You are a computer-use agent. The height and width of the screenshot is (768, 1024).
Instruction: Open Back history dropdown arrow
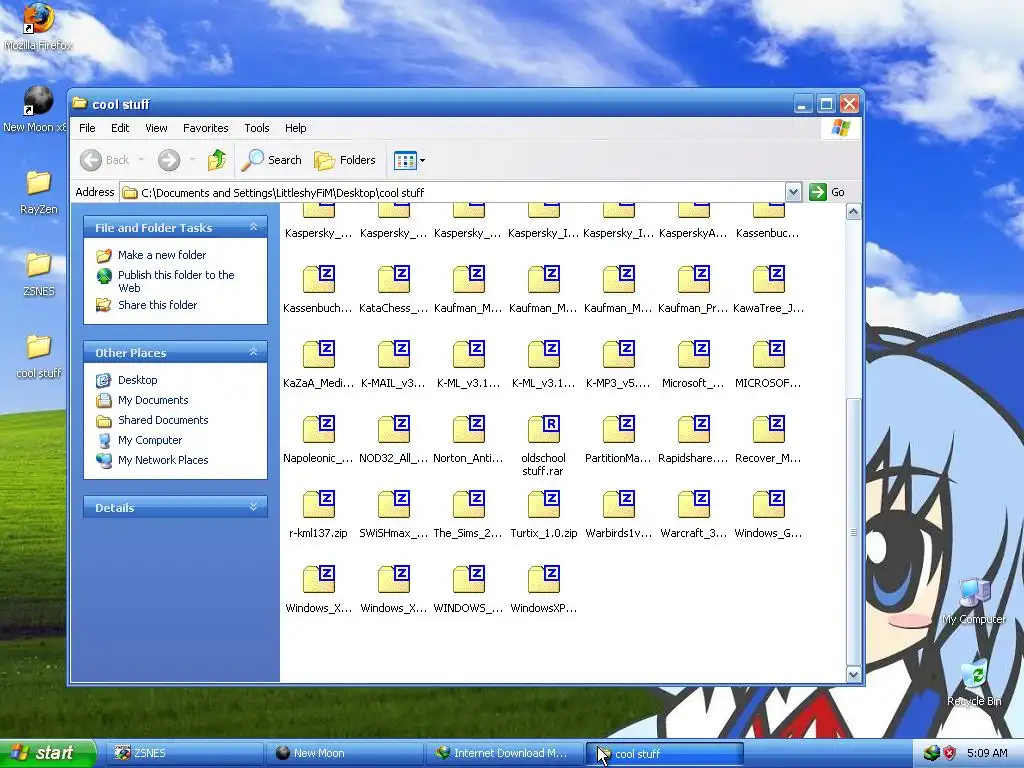point(141,160)
